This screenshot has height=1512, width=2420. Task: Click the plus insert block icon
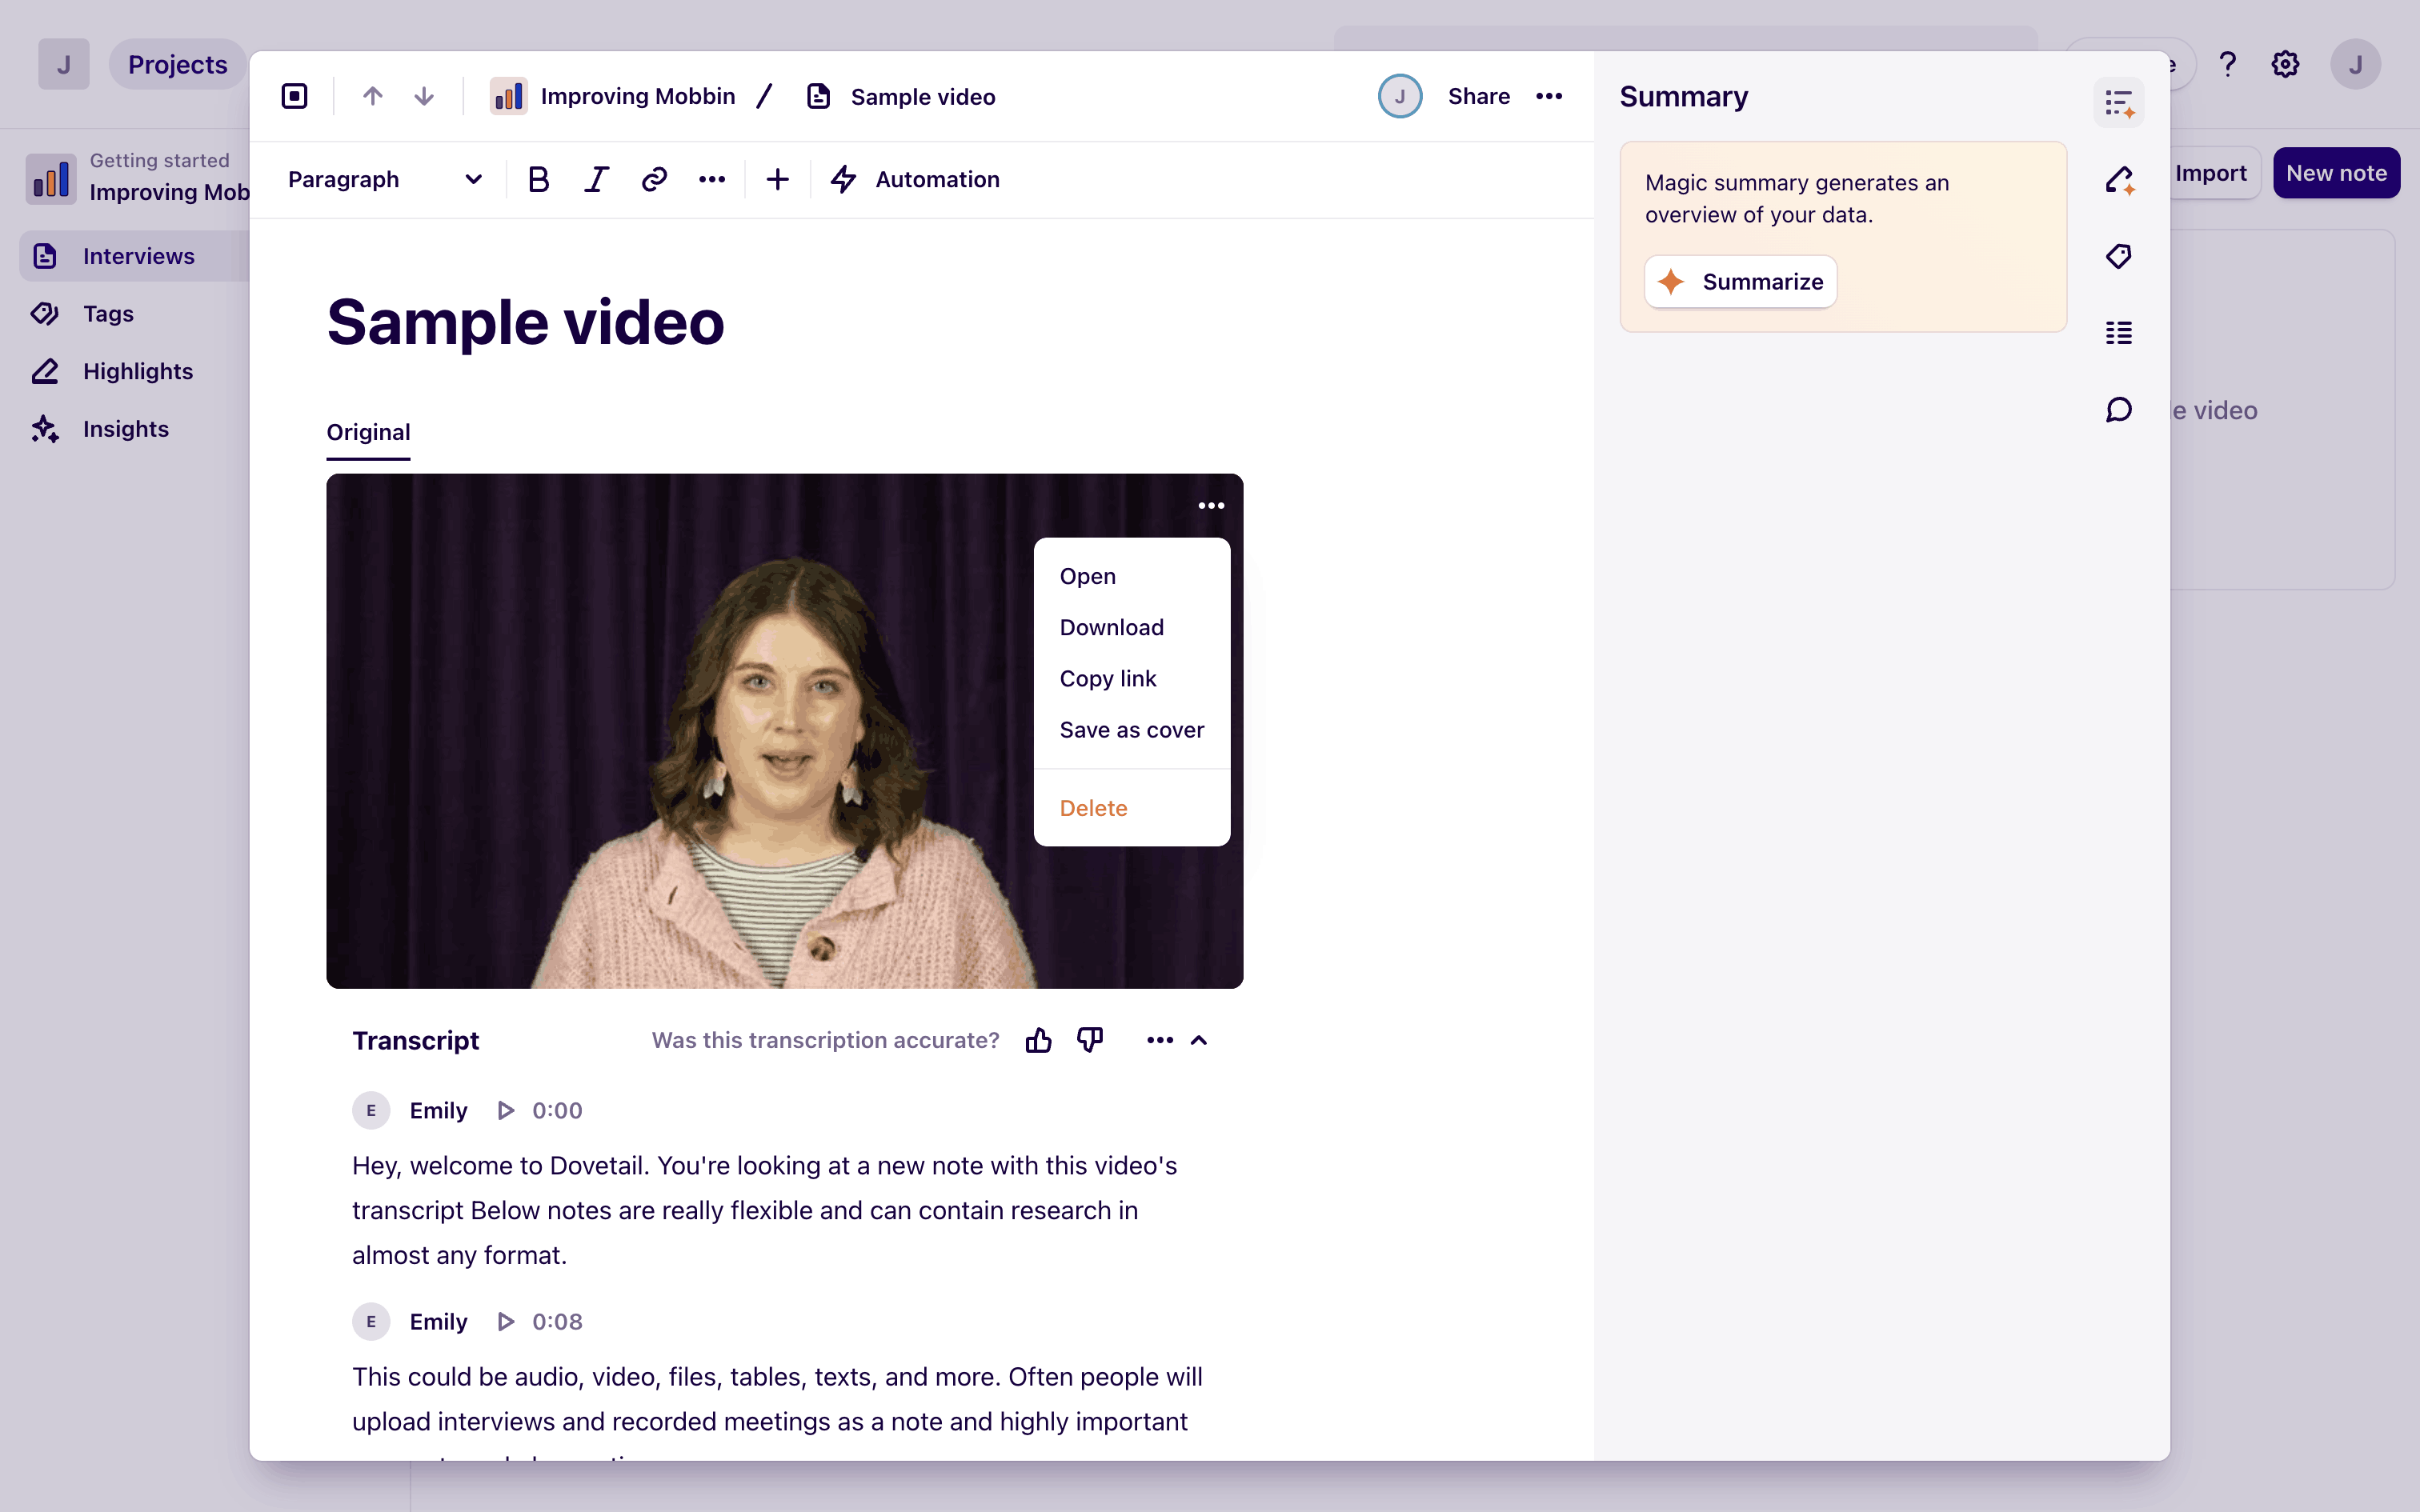coord(777,180)
